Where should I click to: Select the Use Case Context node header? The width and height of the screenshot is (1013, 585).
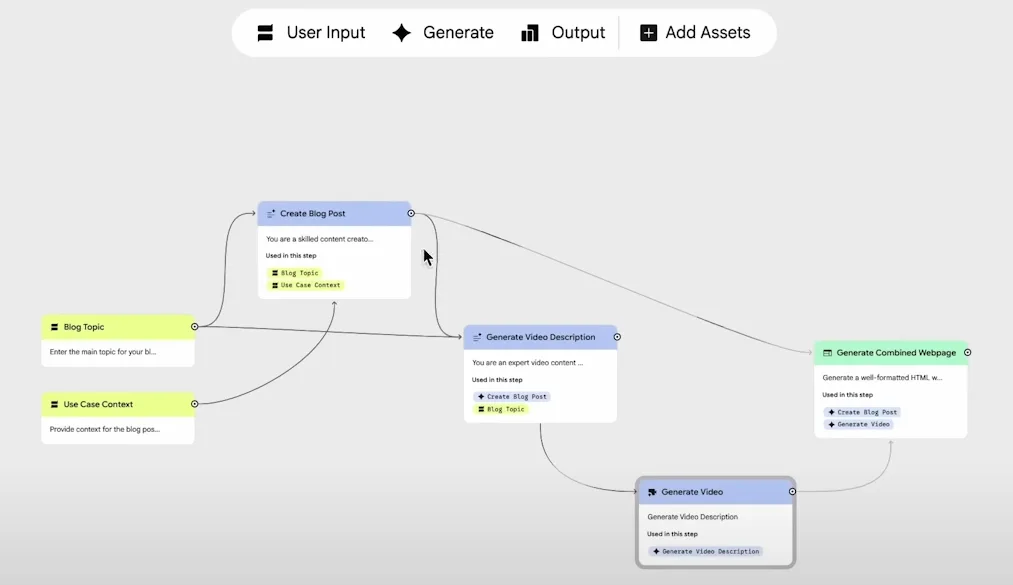pos(118,404)
